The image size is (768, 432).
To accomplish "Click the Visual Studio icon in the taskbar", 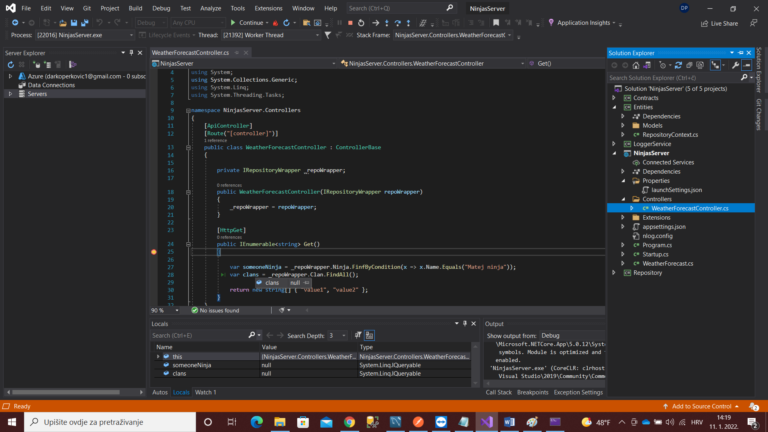I will [x=486, y=421].
